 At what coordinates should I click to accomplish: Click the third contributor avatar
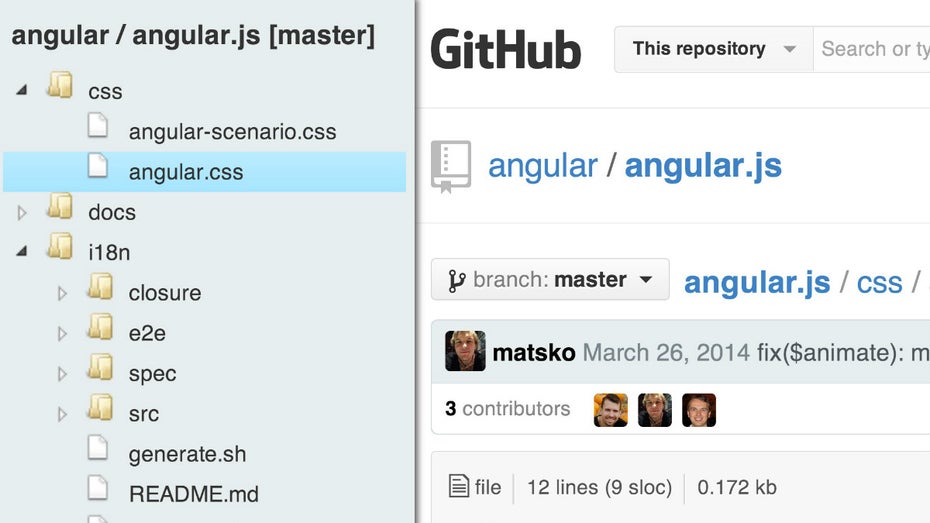click(699, 410)
